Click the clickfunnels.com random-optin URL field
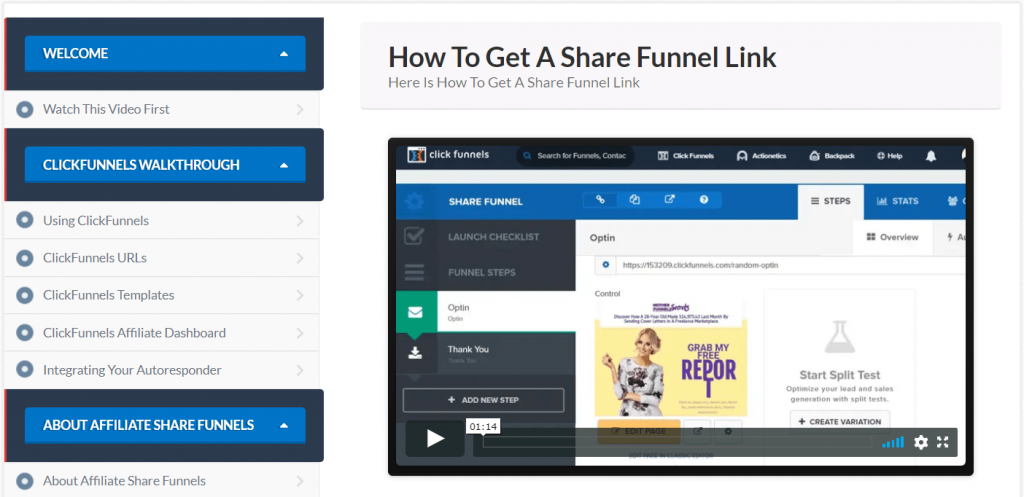The height and width of the screenshot is (497, 1024). point(790,265)
